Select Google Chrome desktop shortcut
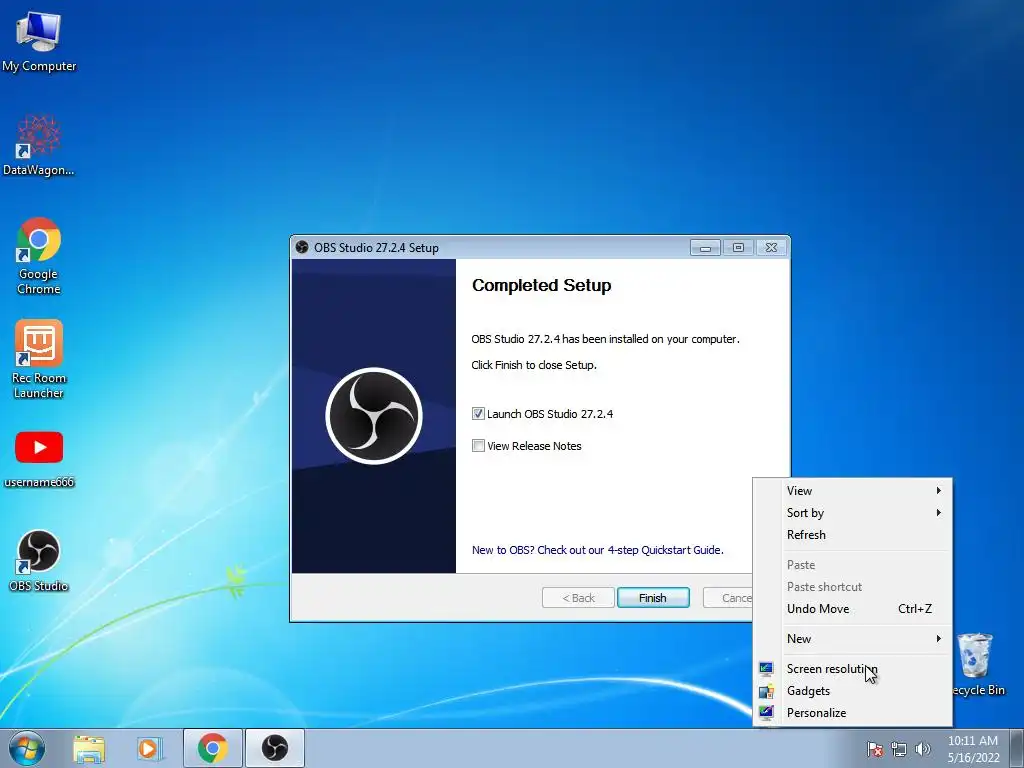This screenshot has width=1024, height=768. (x=39, y=255)
